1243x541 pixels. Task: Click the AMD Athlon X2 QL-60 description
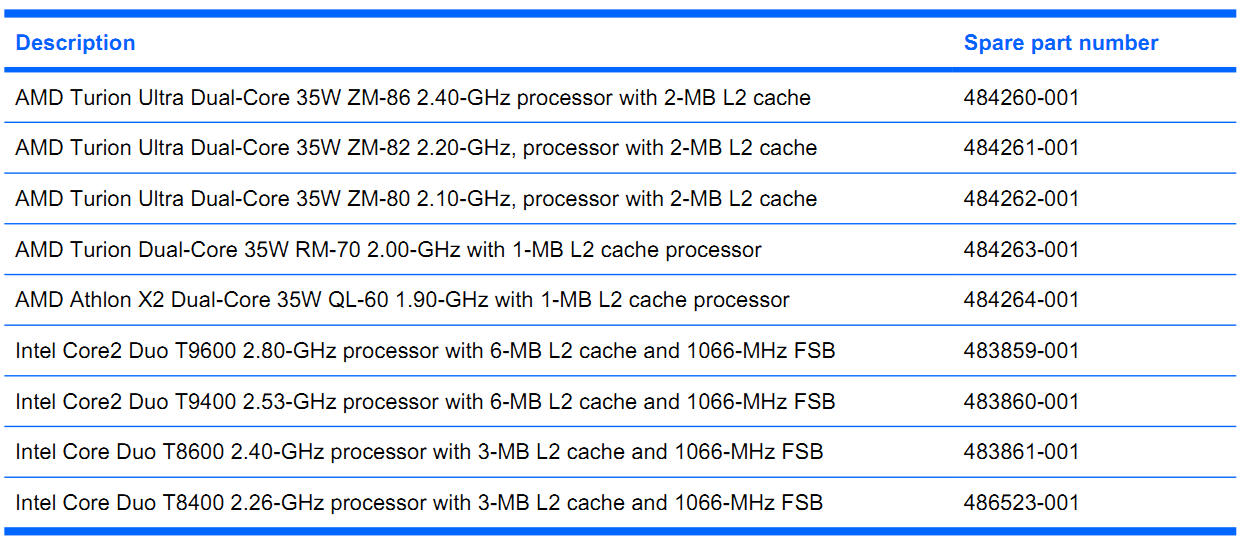tap(402, 300)
